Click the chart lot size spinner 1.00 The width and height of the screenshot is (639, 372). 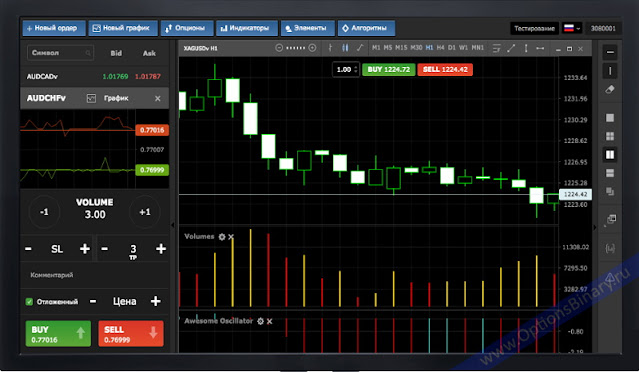346,70
